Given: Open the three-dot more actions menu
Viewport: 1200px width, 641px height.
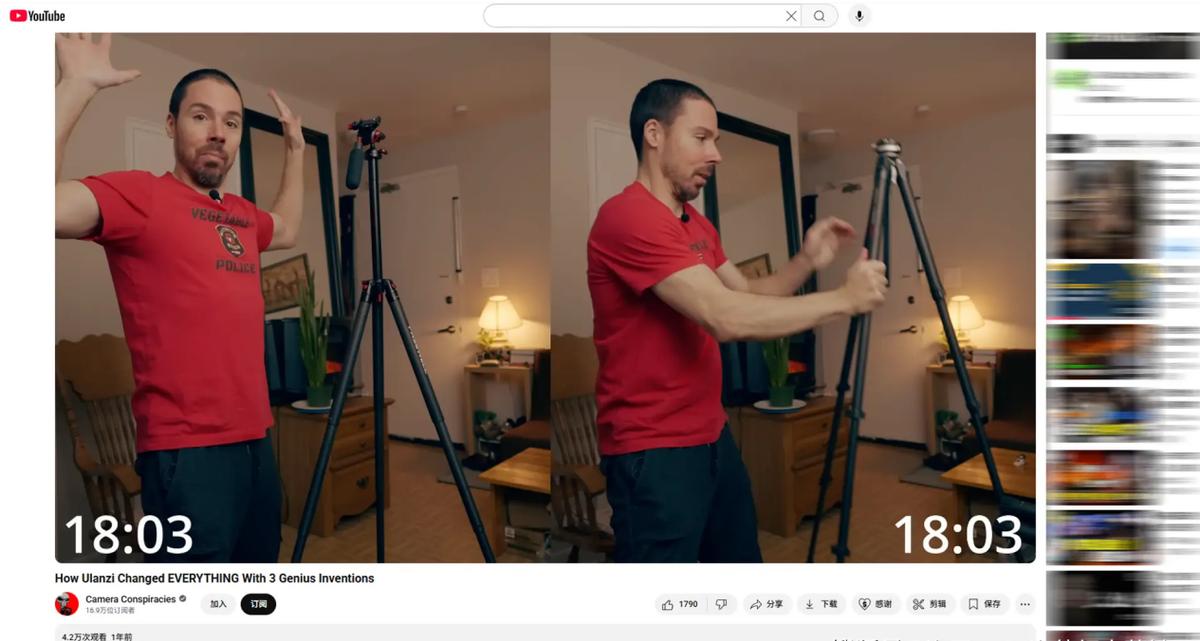Looking at the screenshot, I should click(1025, 604).
